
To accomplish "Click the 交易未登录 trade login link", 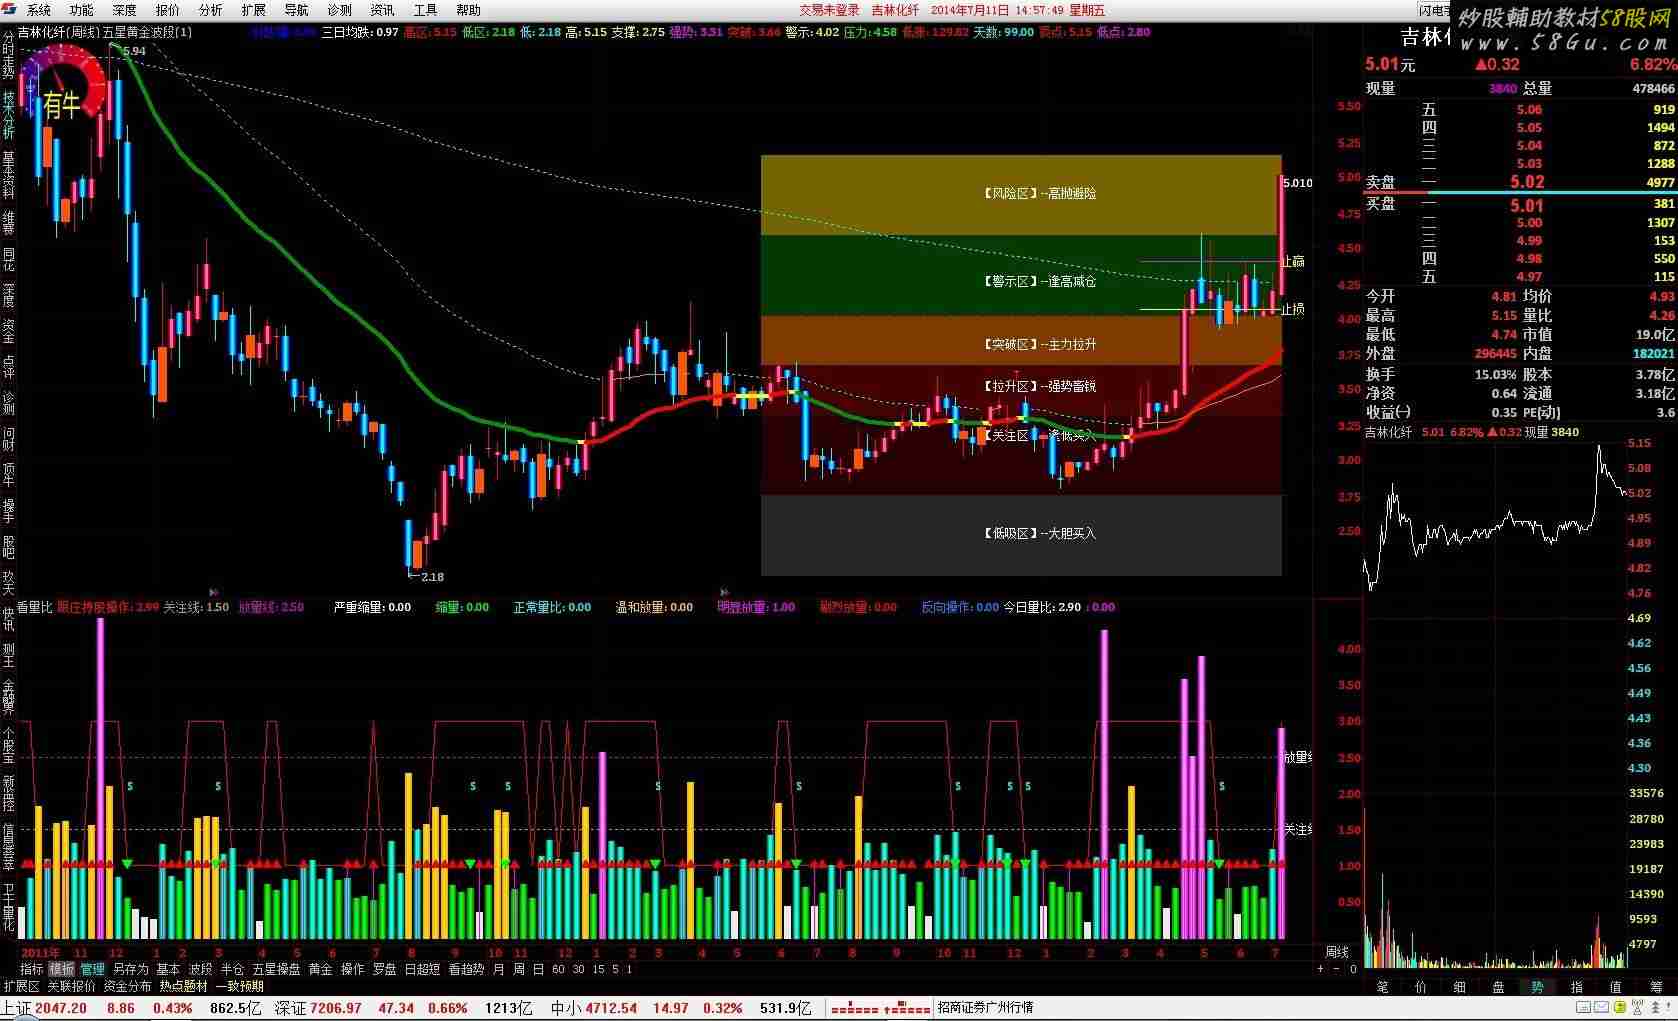I will coord(829,10).
